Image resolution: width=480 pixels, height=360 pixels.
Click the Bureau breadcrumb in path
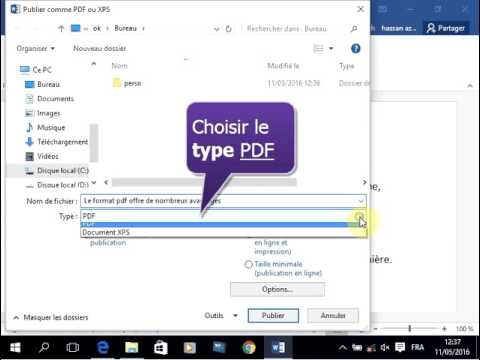[126, 29]
